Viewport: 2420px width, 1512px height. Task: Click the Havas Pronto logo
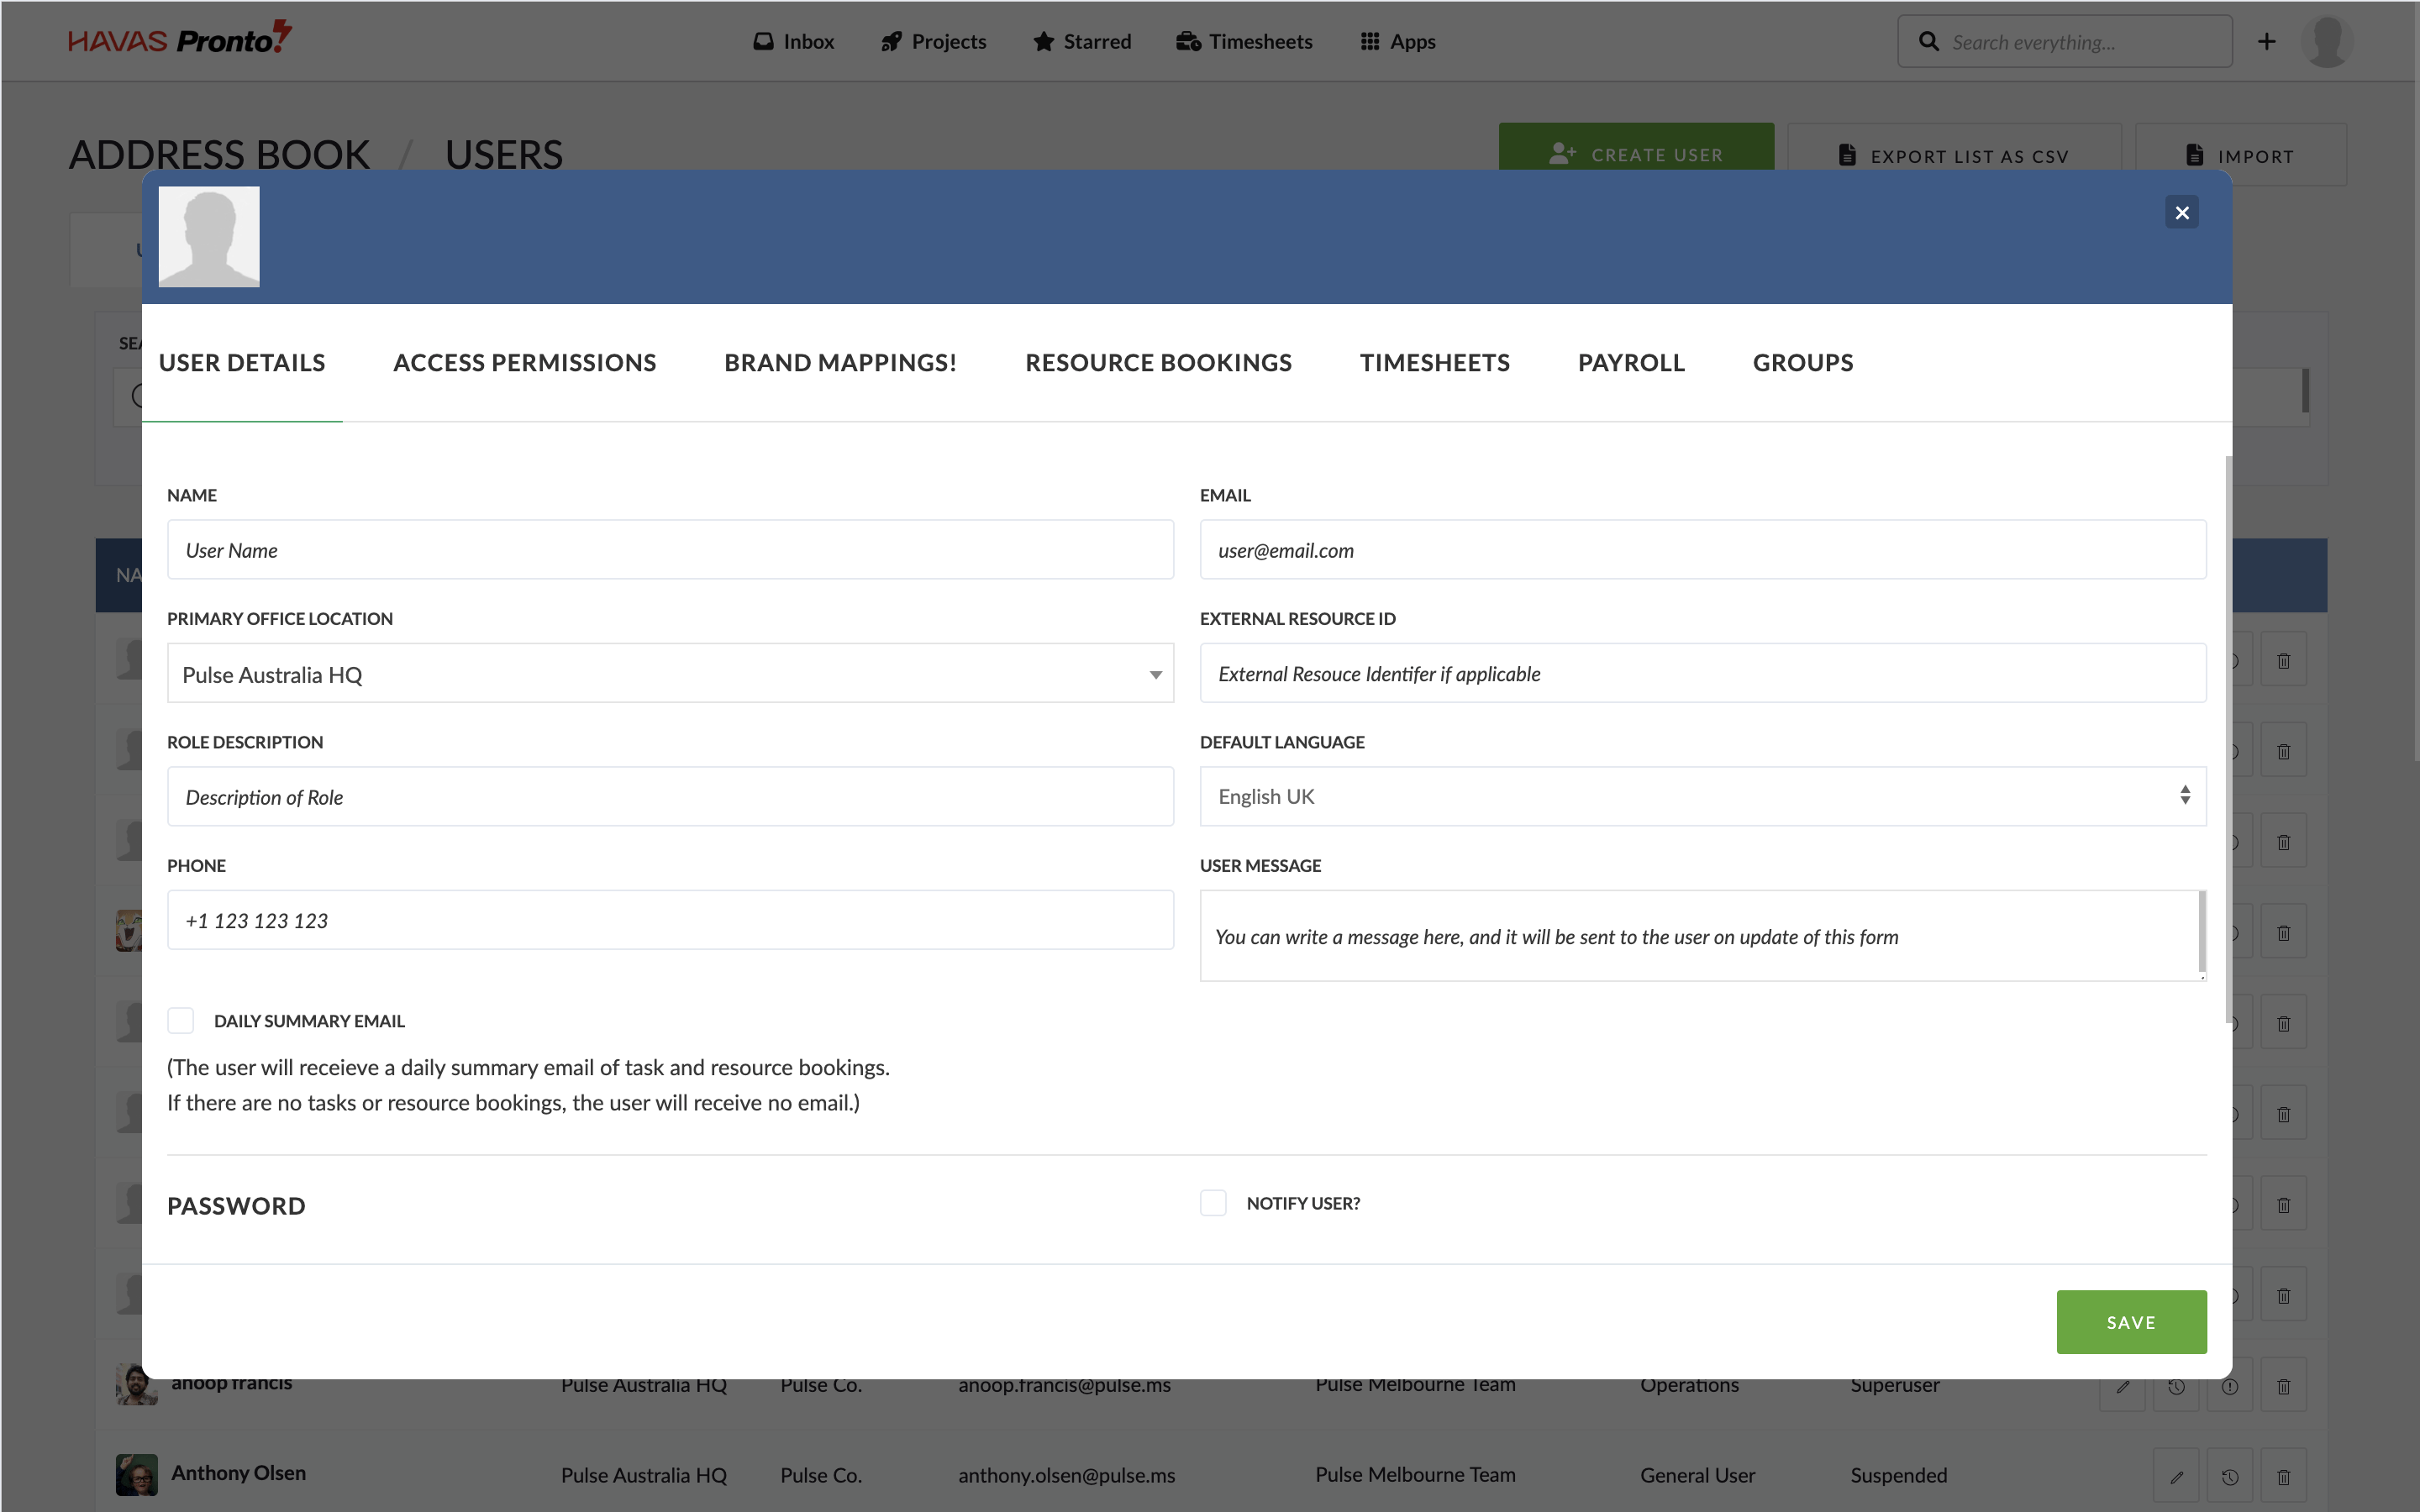[x=180, y=39]
